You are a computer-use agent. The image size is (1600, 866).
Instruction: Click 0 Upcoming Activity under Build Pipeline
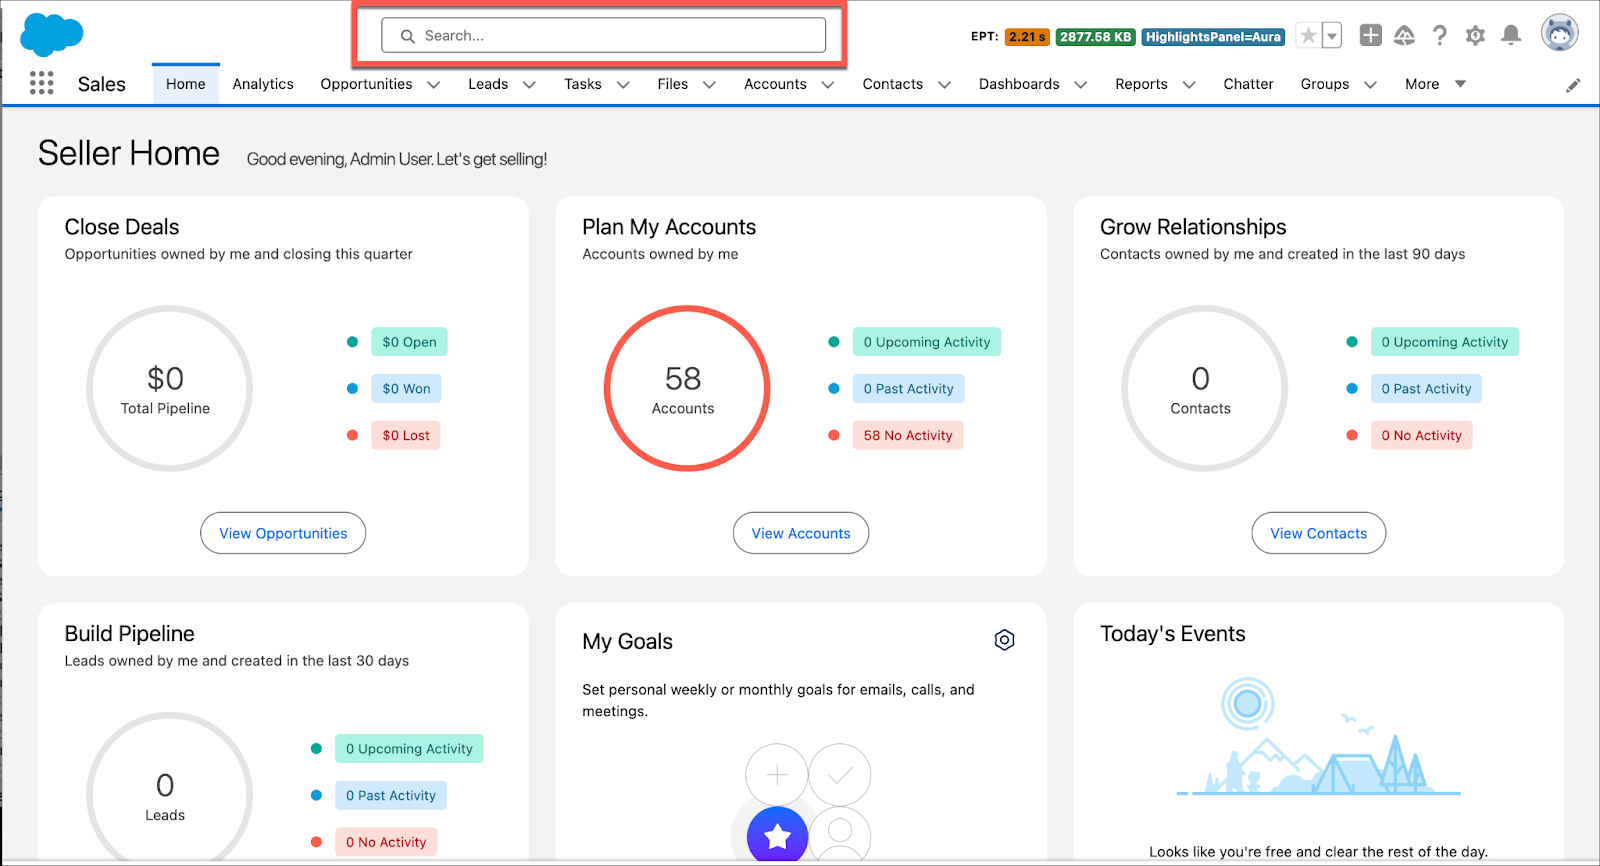(409, 749)
